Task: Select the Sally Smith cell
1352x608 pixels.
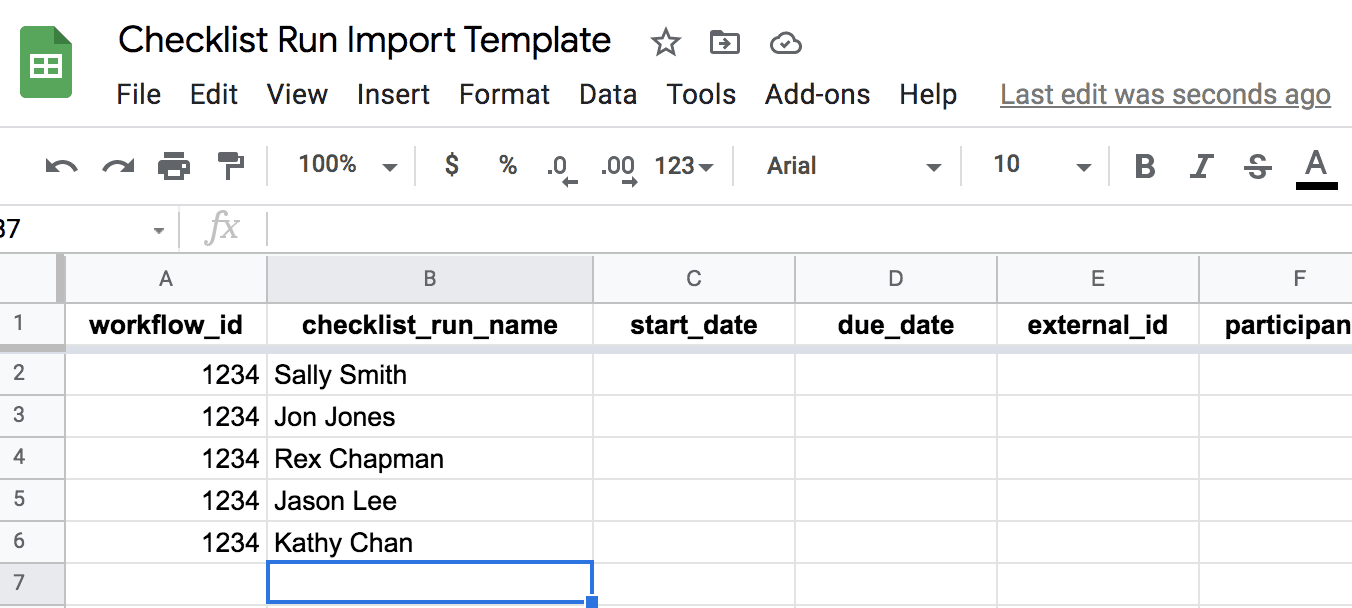Action: [430, 375]
